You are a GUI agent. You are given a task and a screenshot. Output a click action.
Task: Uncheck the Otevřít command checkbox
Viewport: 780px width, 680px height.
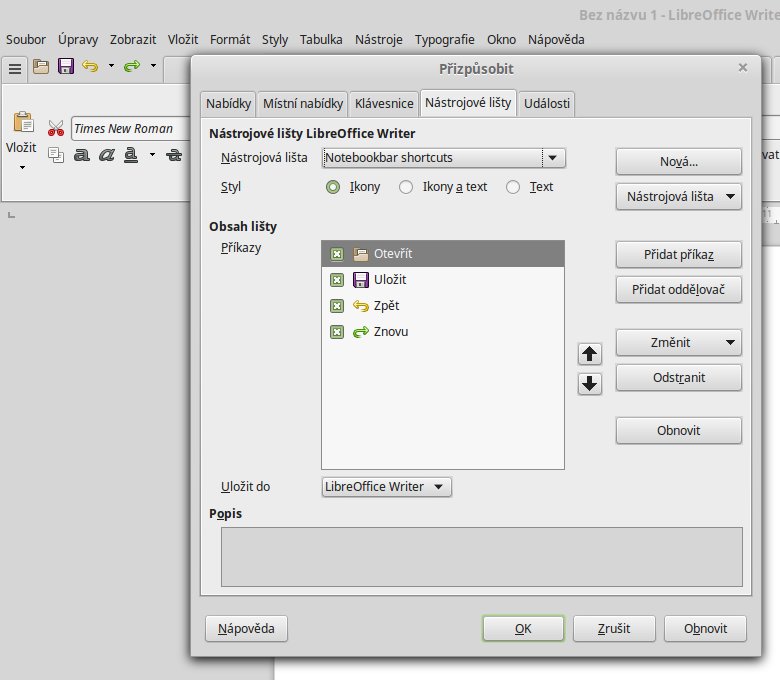coord(337,254)
